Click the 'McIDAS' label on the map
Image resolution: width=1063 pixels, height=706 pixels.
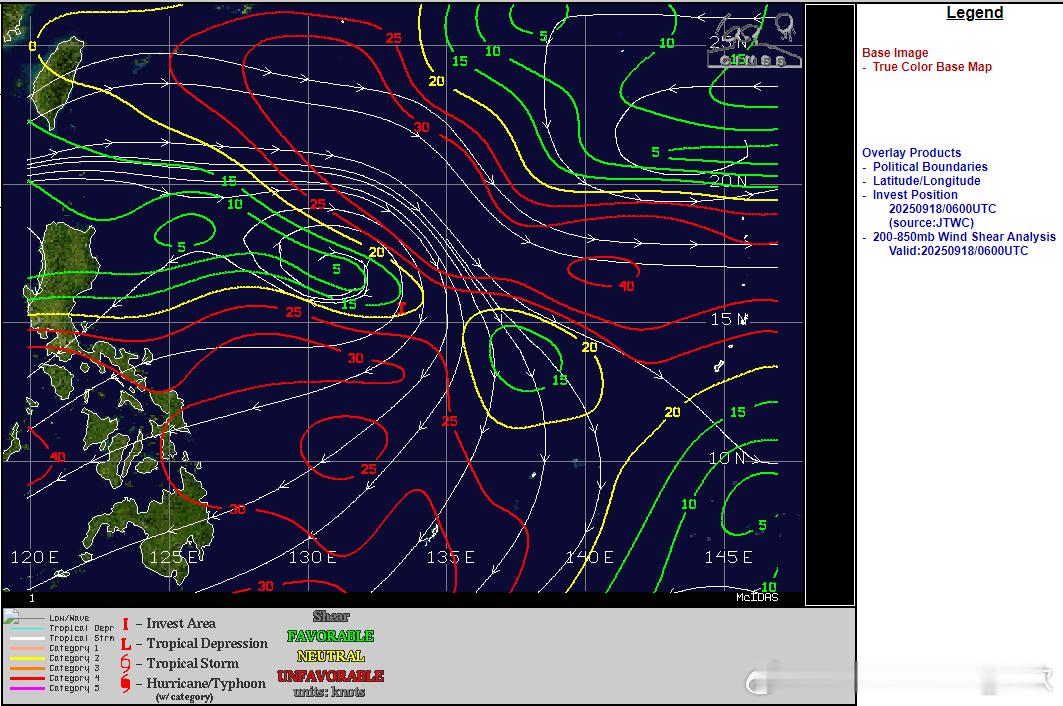(x=757, y=597)
